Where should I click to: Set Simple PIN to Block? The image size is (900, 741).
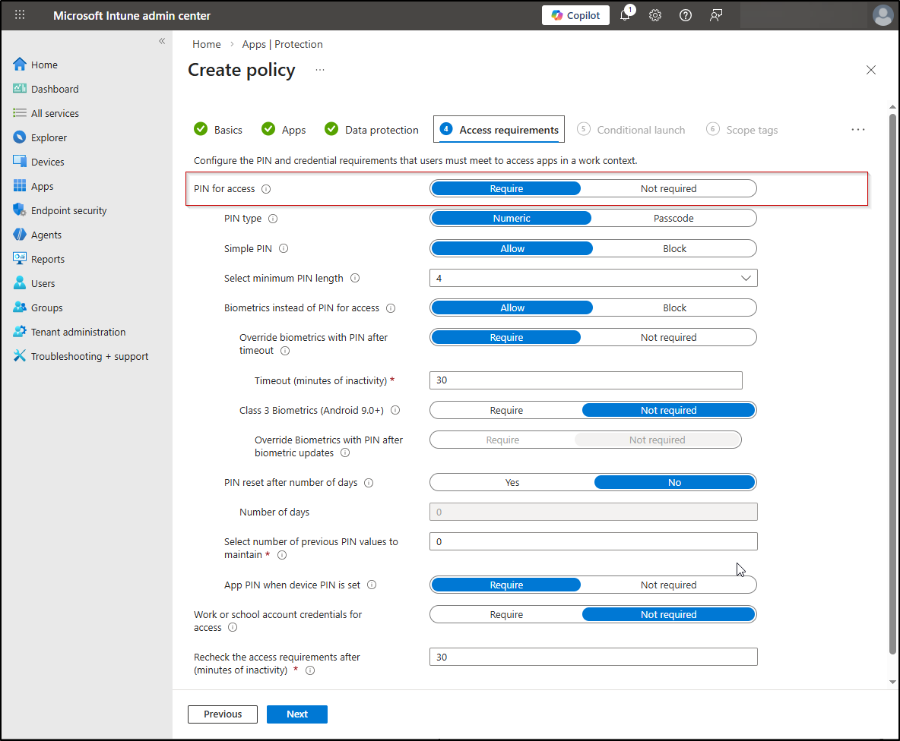tap(674, 248)
